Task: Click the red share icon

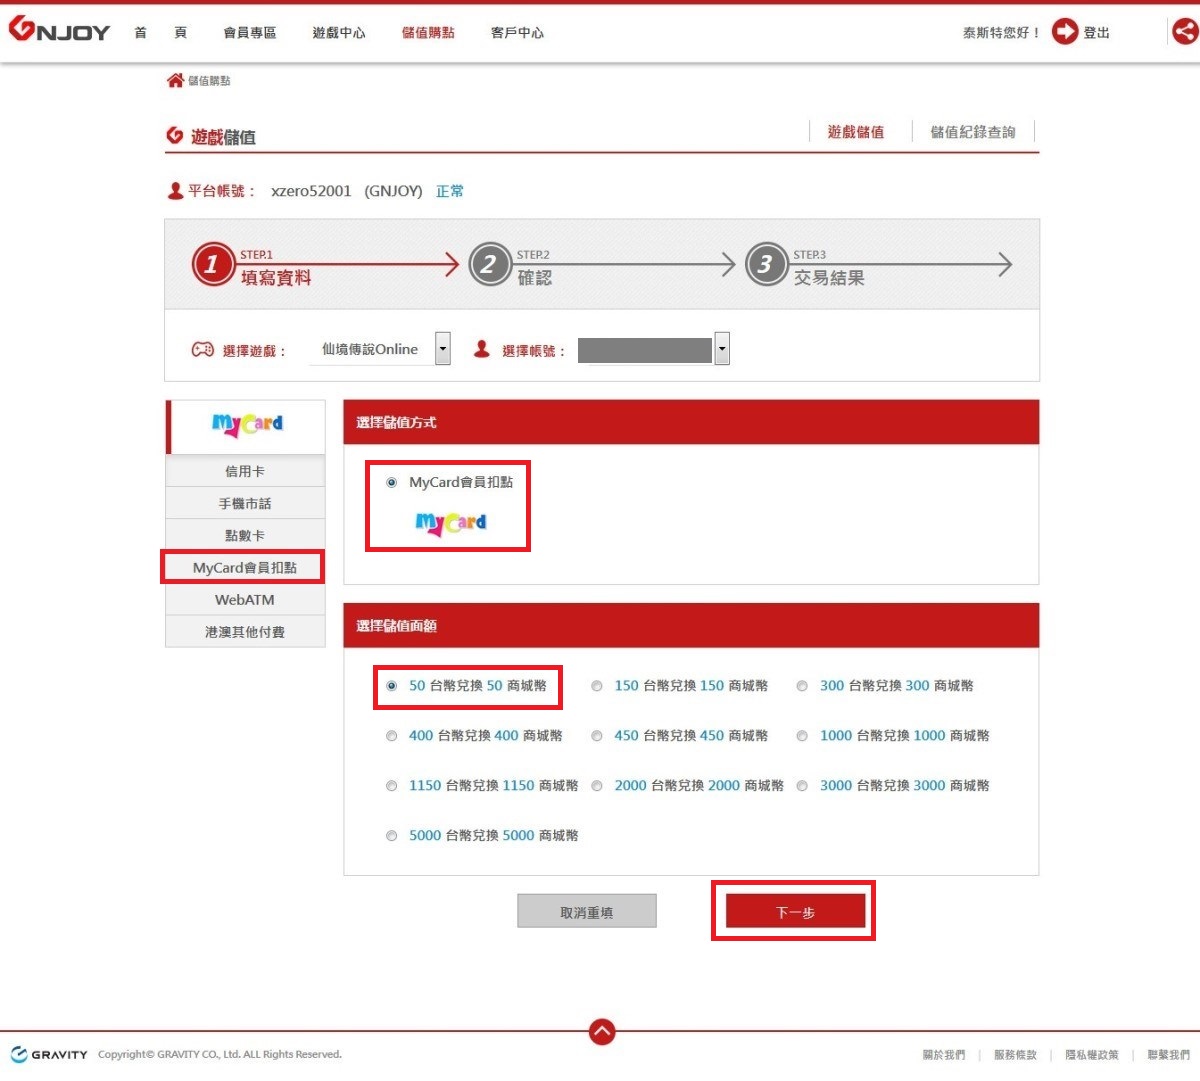Action: tap(1185, 32)
